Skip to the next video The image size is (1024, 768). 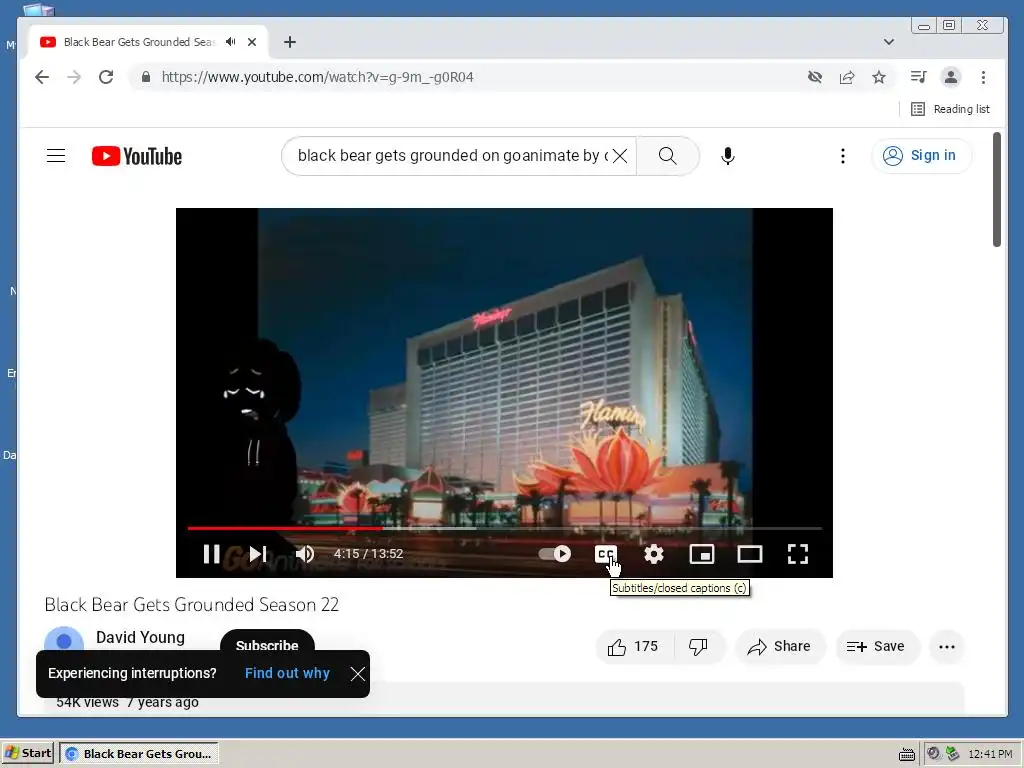258,554
